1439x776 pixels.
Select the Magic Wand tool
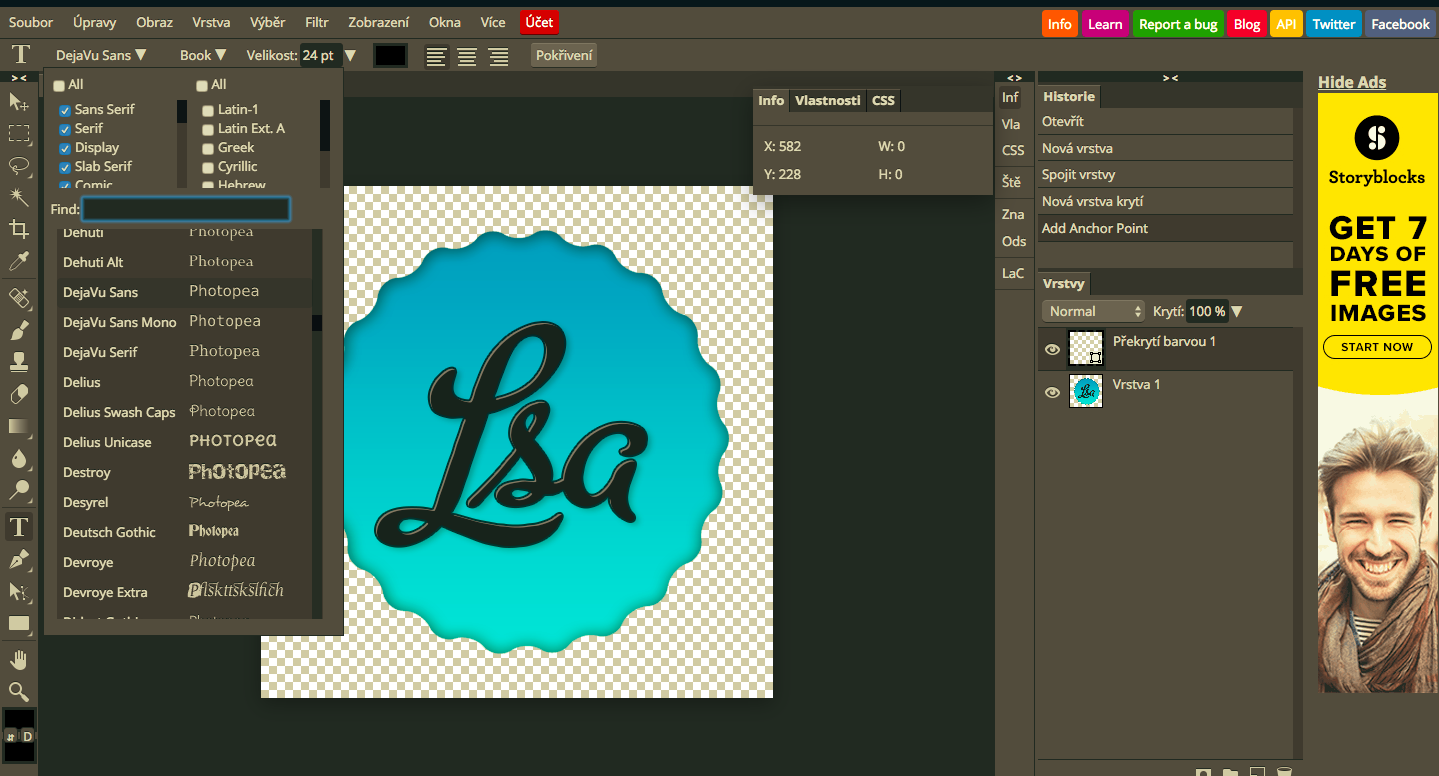(19, 197)
